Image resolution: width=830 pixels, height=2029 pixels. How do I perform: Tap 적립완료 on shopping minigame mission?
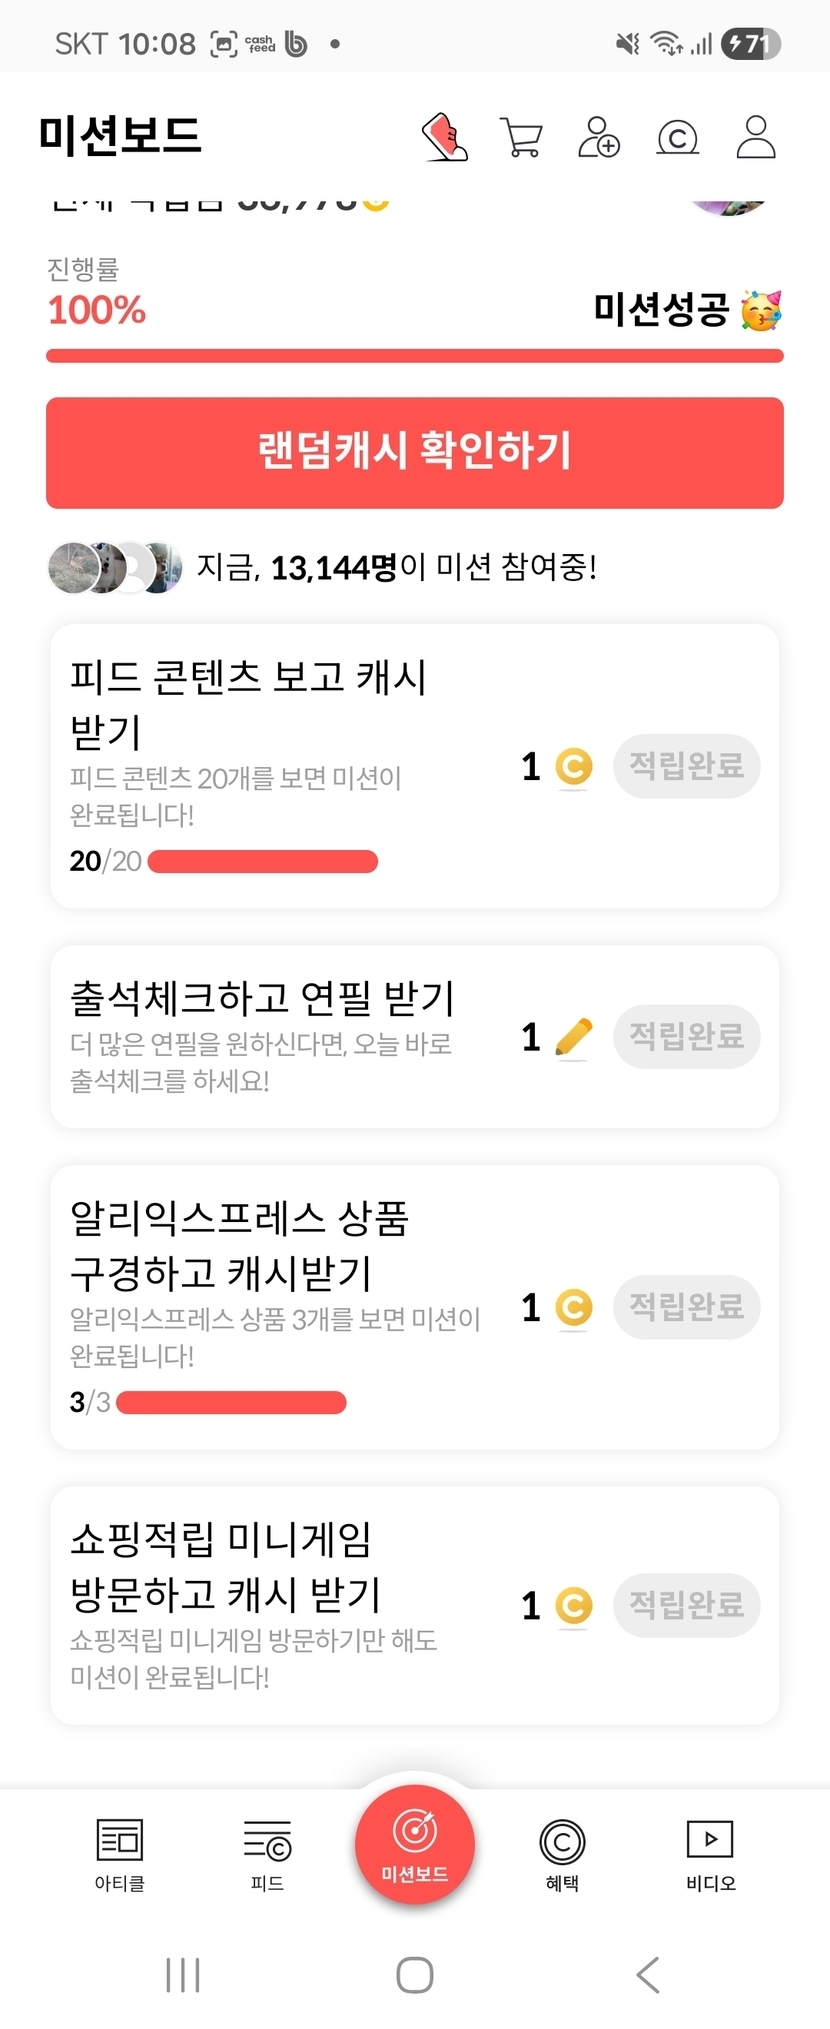click(x=686, y=1605)
